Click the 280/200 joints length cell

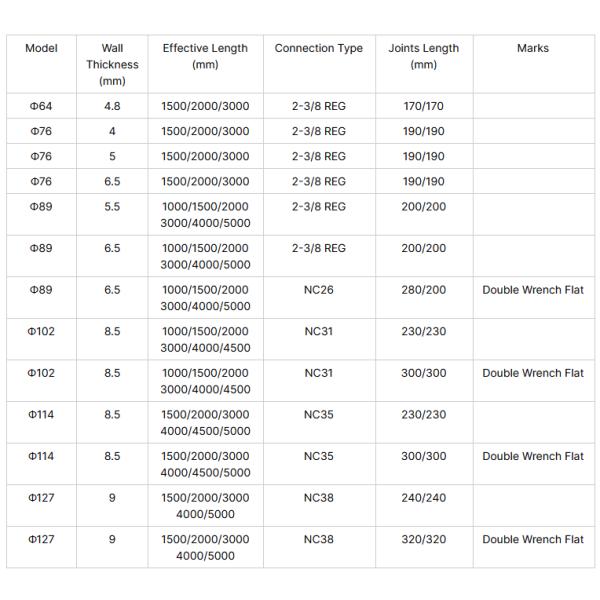[423, 290]
